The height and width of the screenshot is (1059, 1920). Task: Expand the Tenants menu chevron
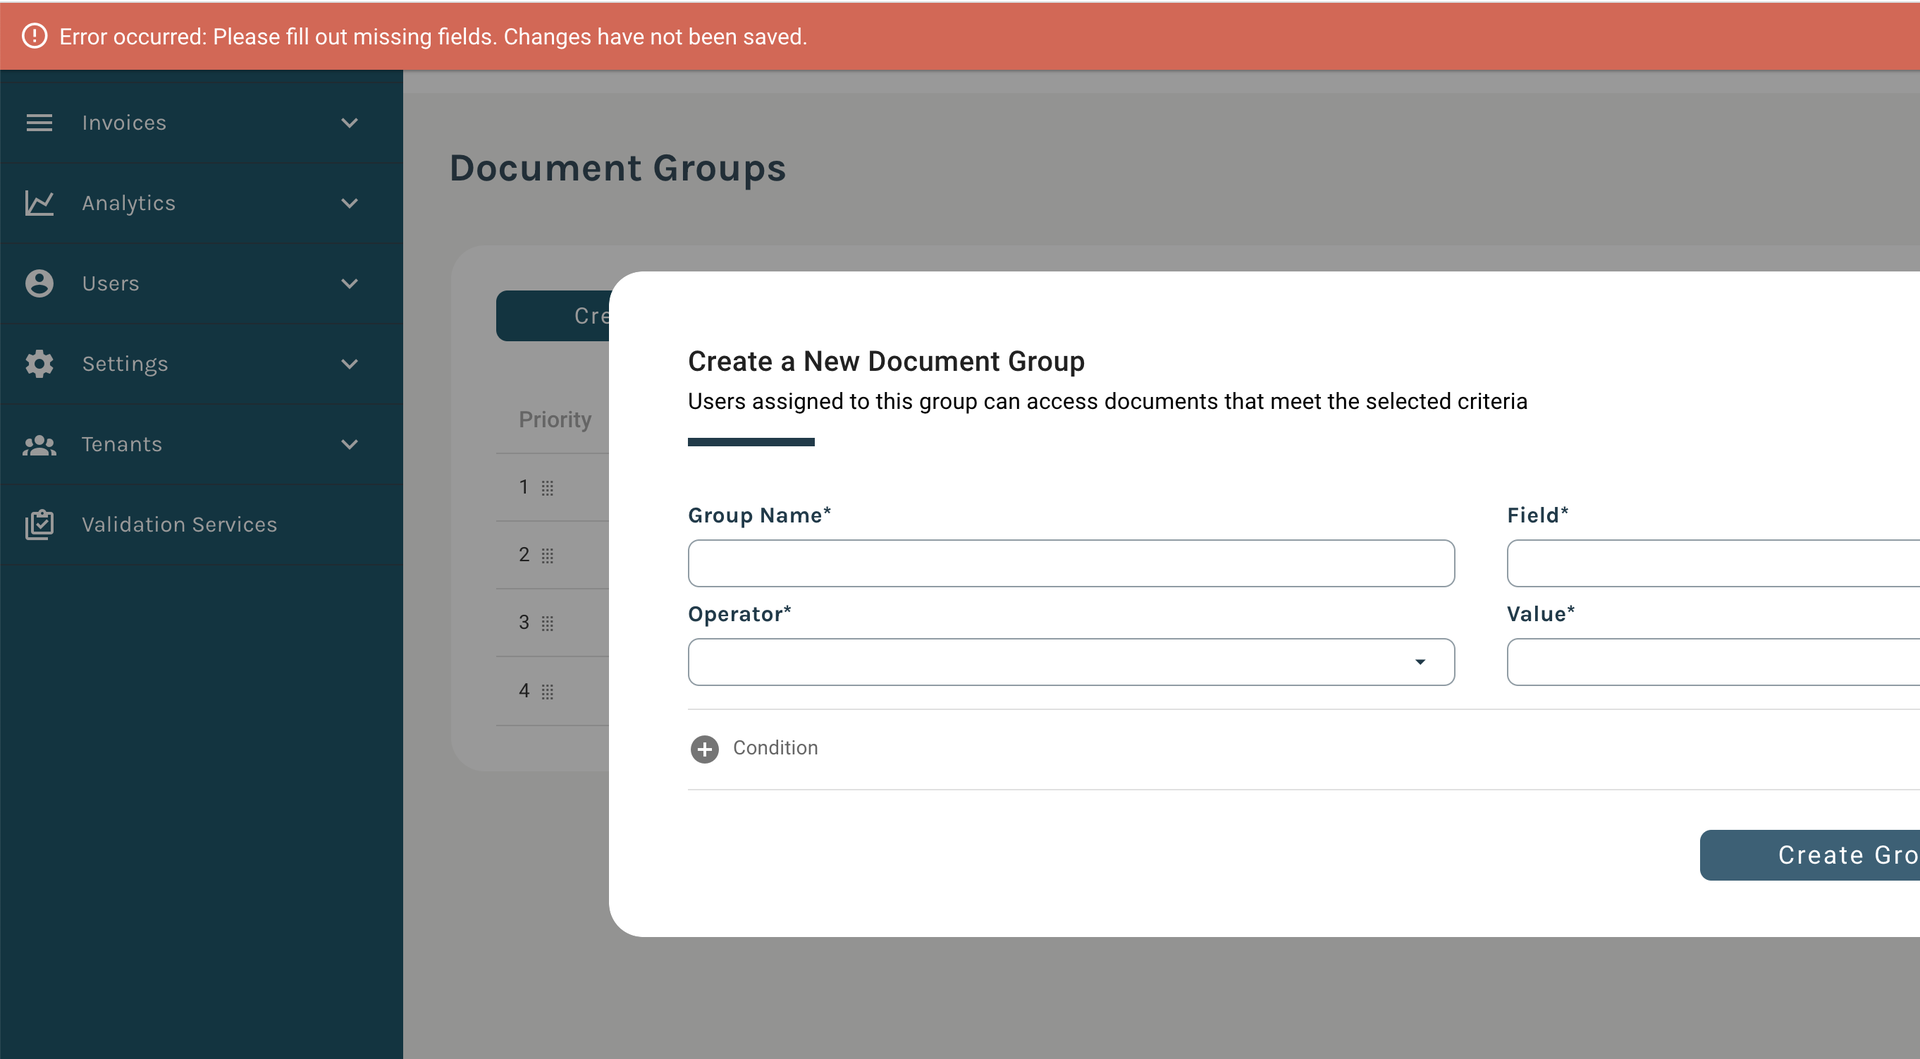pos(349,444)
